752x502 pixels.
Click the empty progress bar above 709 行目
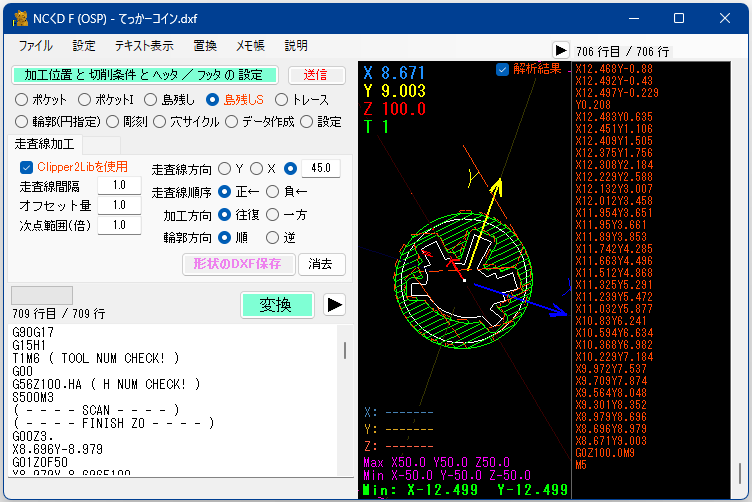[42, 295]
